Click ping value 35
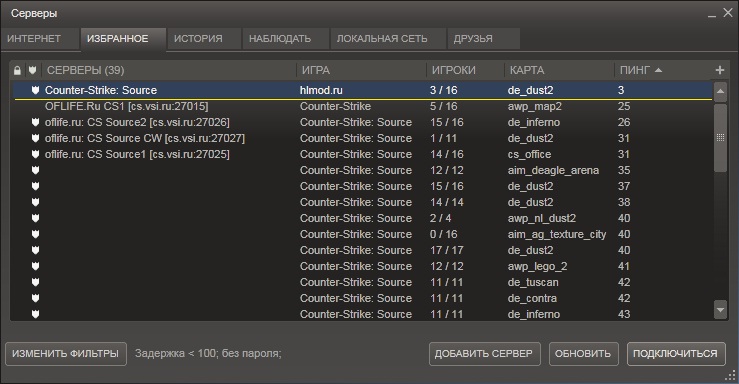The height and width of the screenshot is (384, 739). tap(624, 170)
